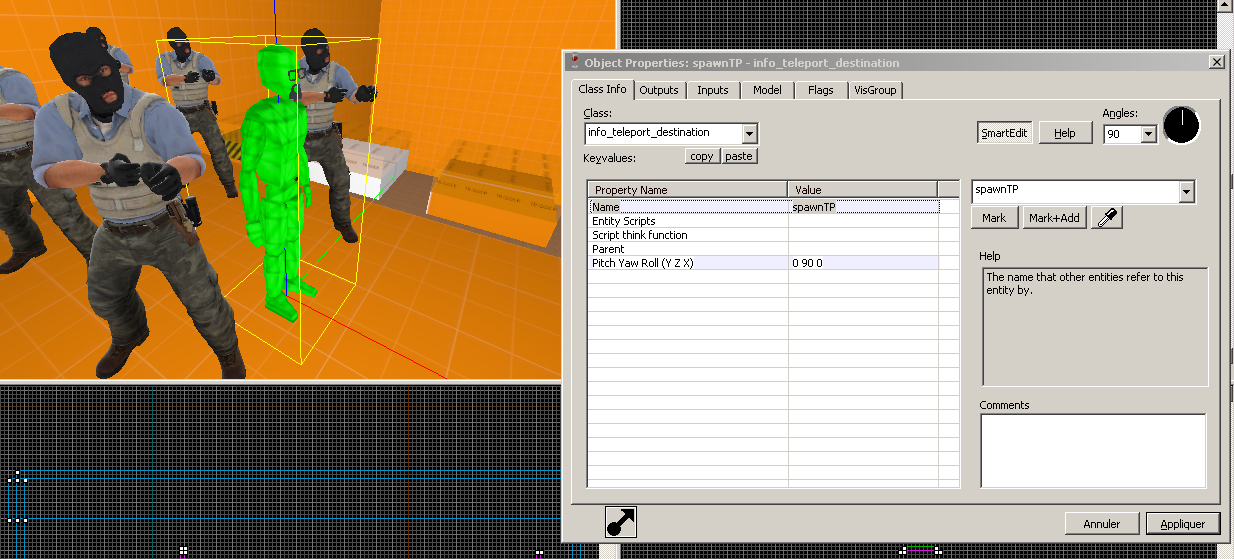Click the Object Properties title bar icon

[x=574, y=62]
